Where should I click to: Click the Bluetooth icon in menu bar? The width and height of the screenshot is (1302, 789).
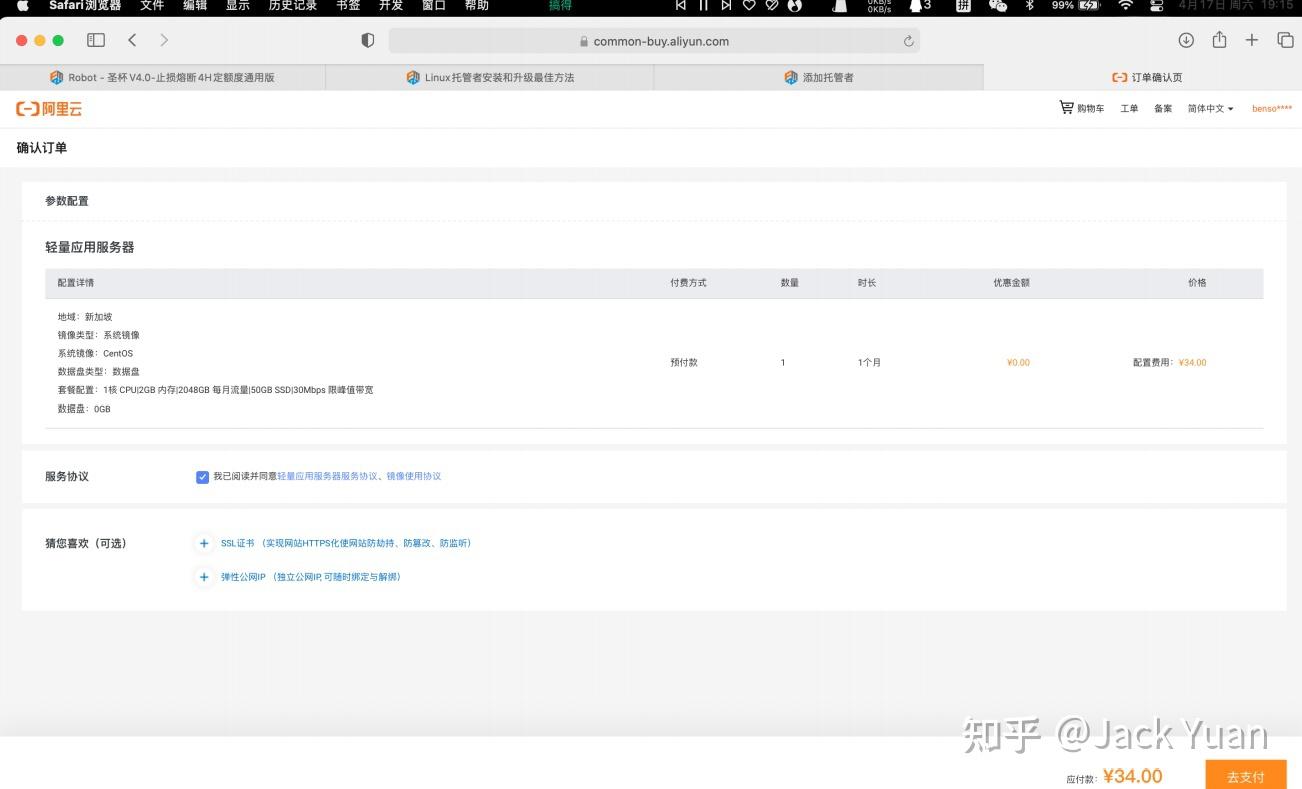pos(1030,5)
